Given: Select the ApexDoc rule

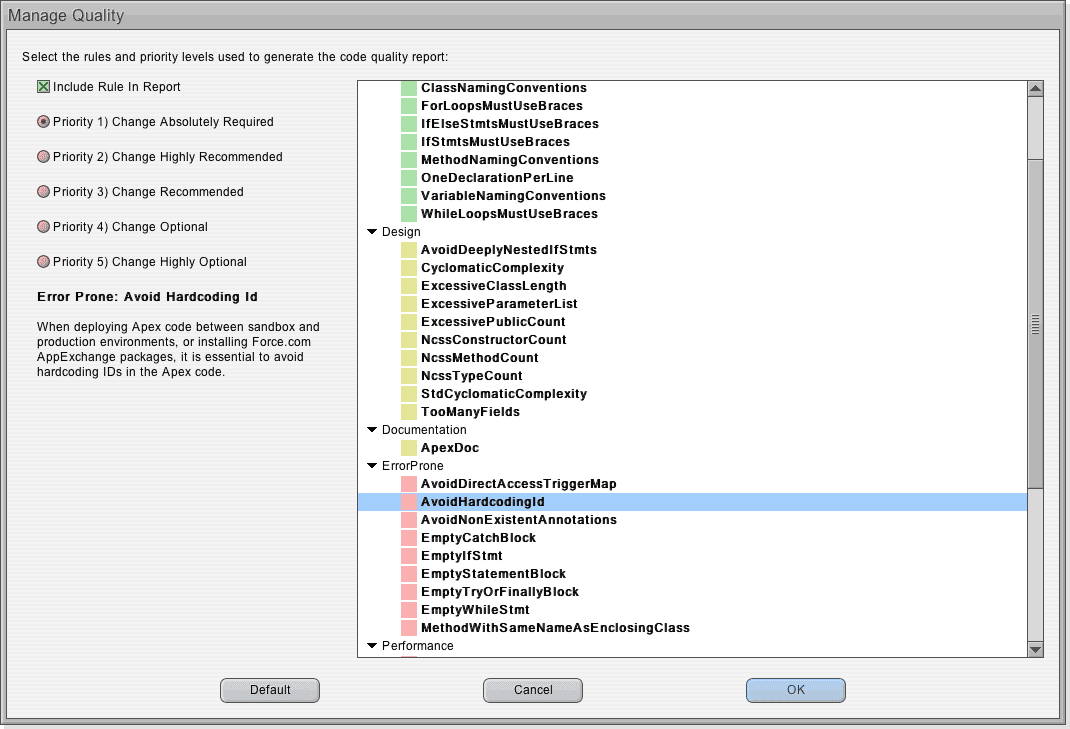Looking at the screenshot, I should click(450, 448).
